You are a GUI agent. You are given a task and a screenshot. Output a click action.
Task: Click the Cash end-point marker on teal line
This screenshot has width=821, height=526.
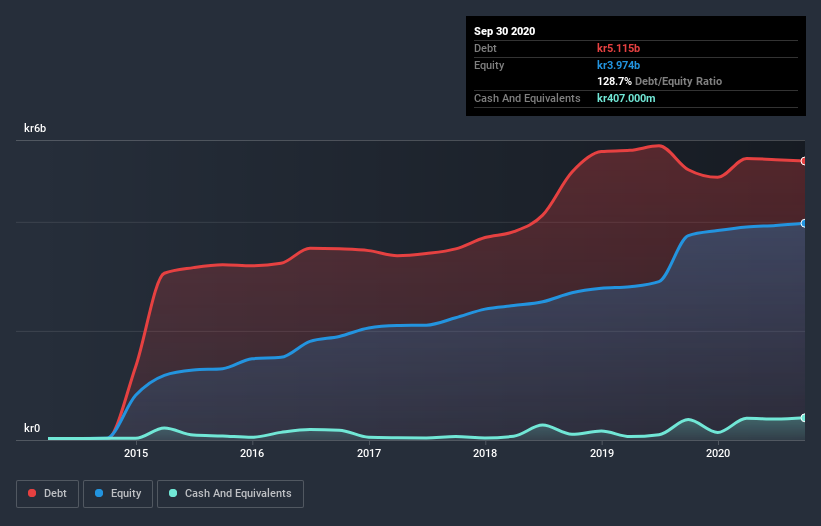(804, 418)
